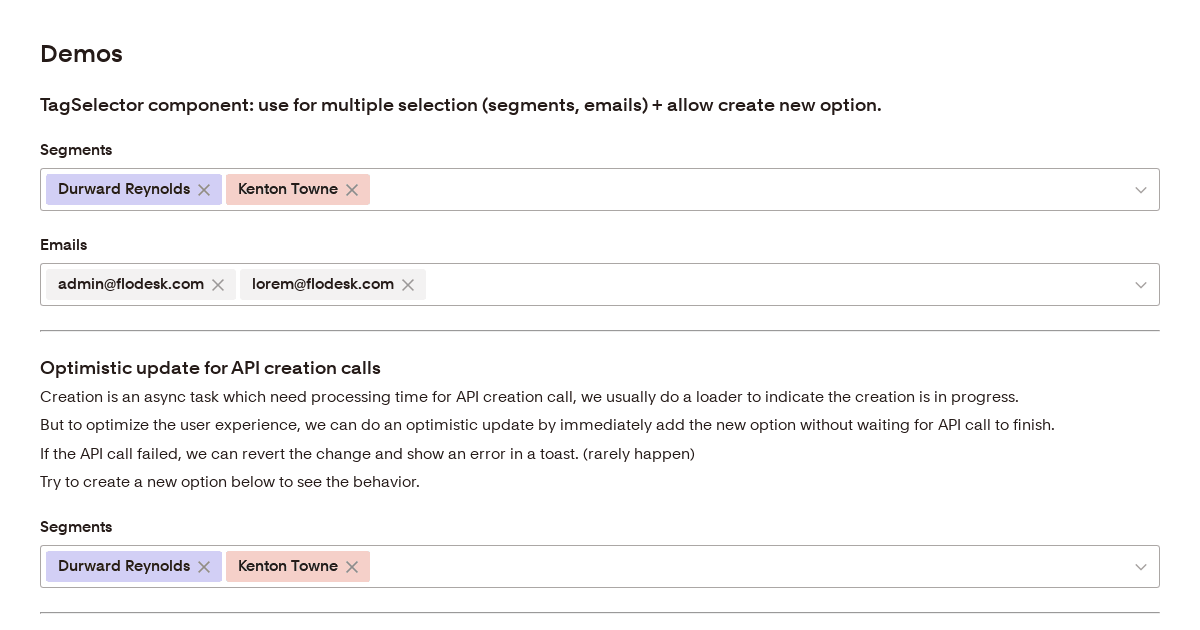This screenshot has width=1200, height=630.
Task: Expand the top Segments dropdown chevron
Action: coord(1140,190)
